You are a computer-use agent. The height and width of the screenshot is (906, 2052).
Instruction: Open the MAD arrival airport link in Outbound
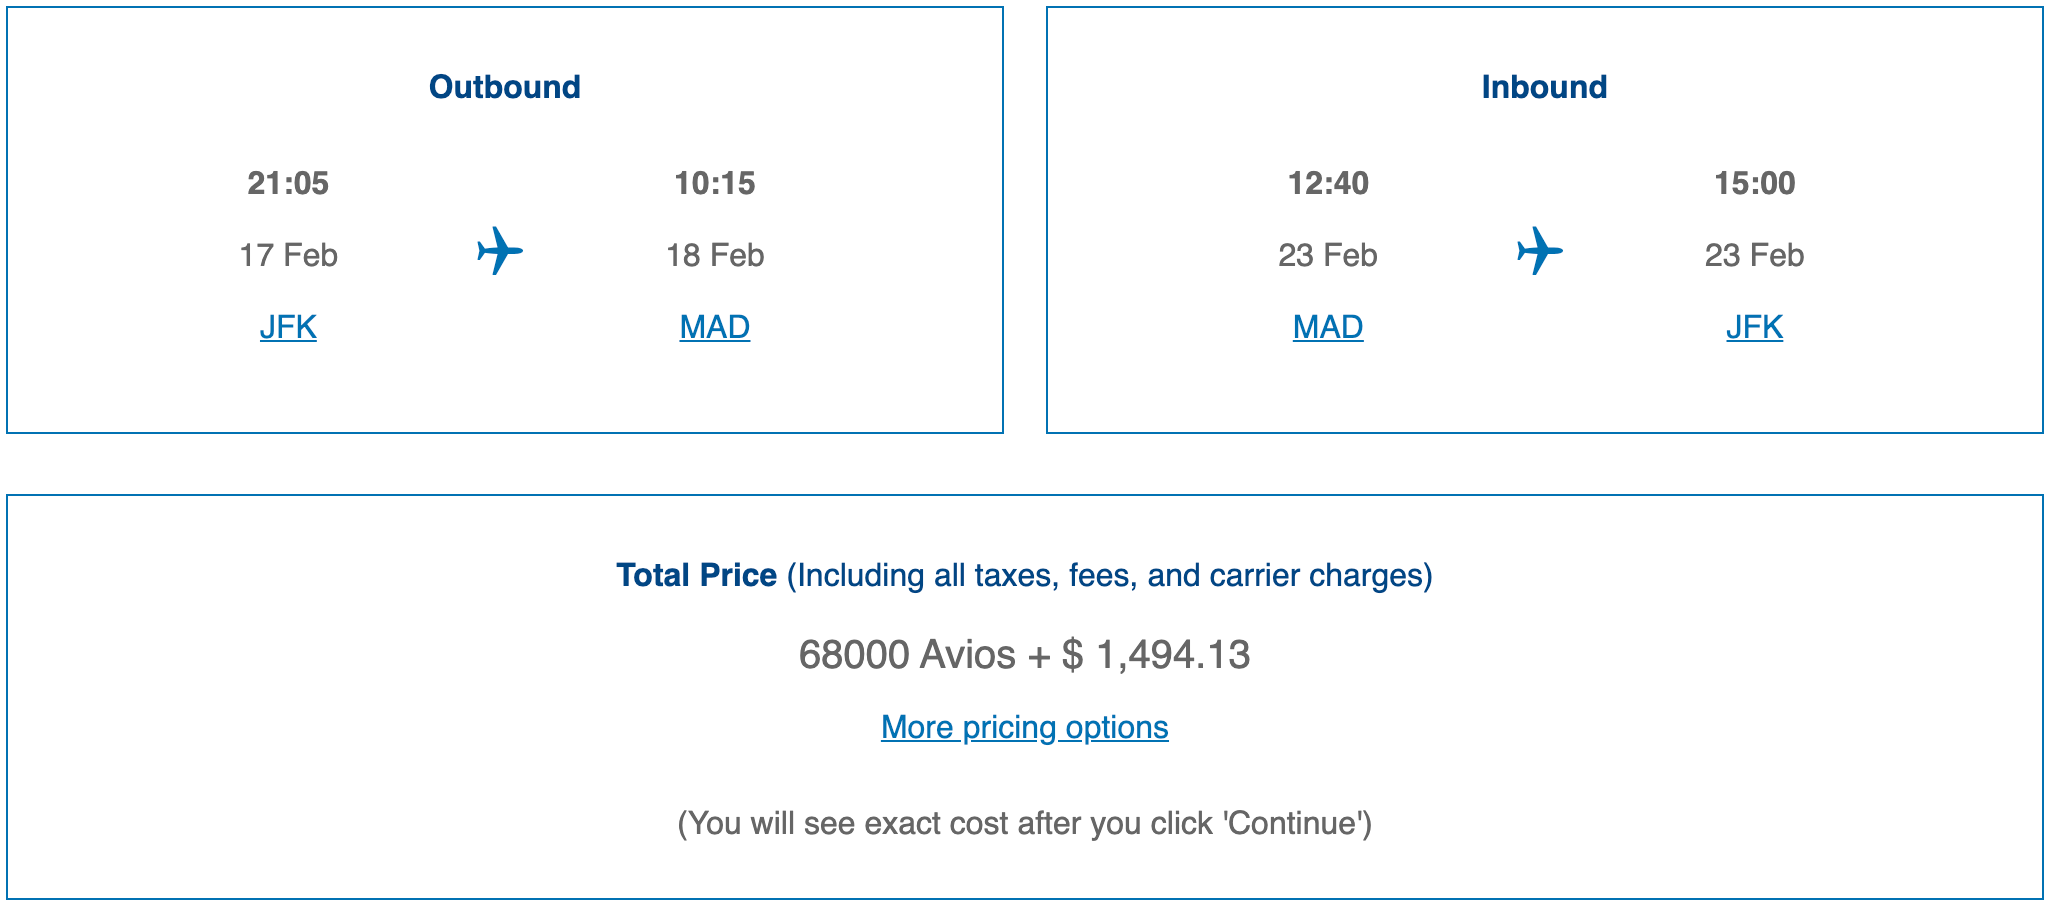[715, 327]
